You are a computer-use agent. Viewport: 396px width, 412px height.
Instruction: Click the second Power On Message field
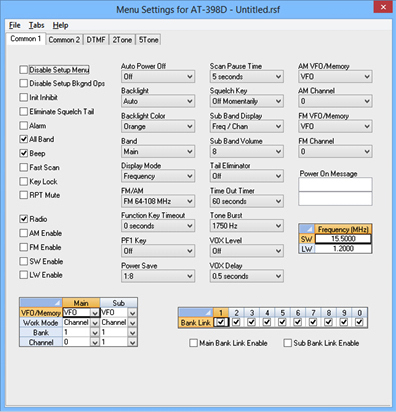pos(335,199)
